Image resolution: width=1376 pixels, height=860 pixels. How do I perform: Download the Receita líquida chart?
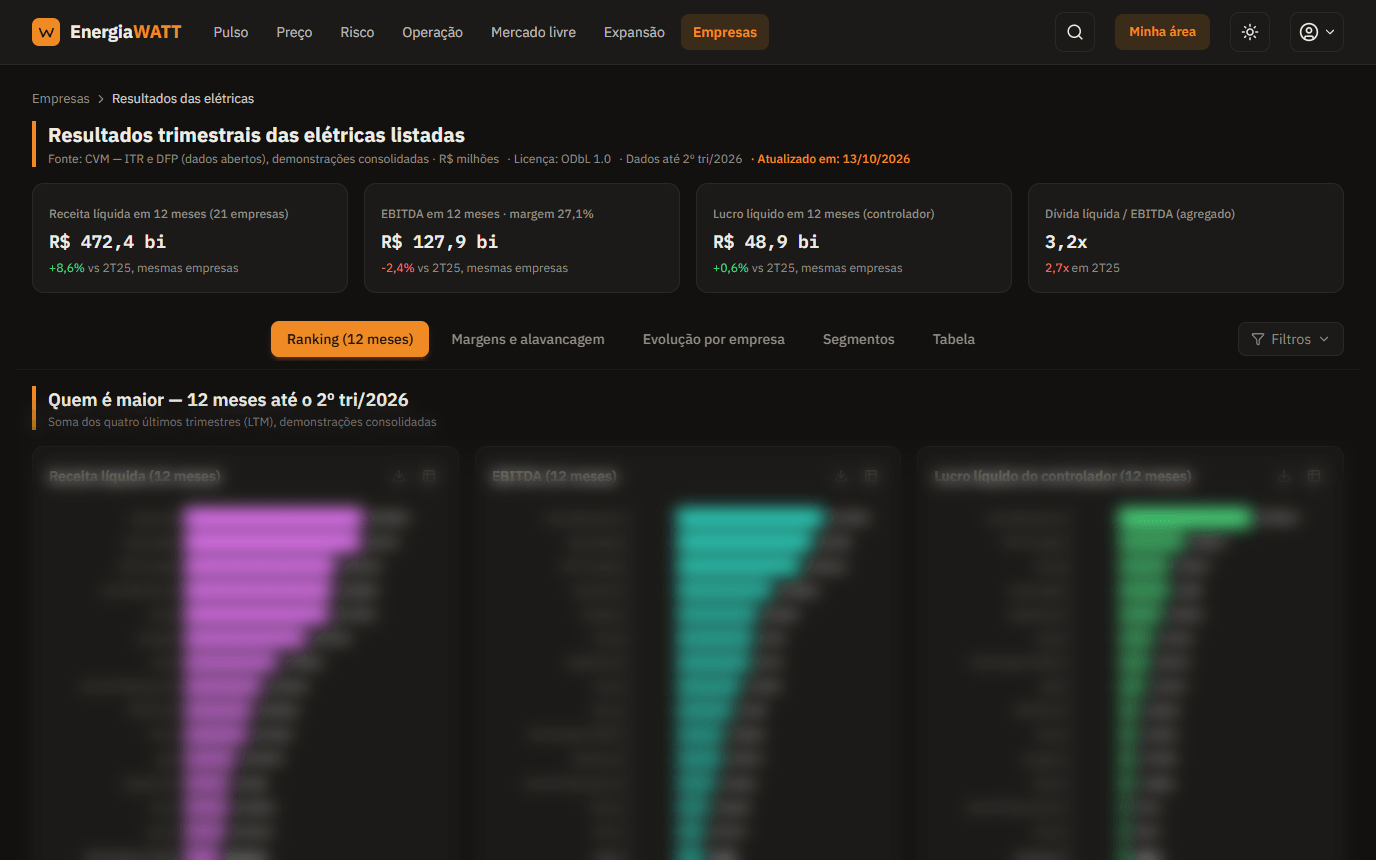pos(399,476)
